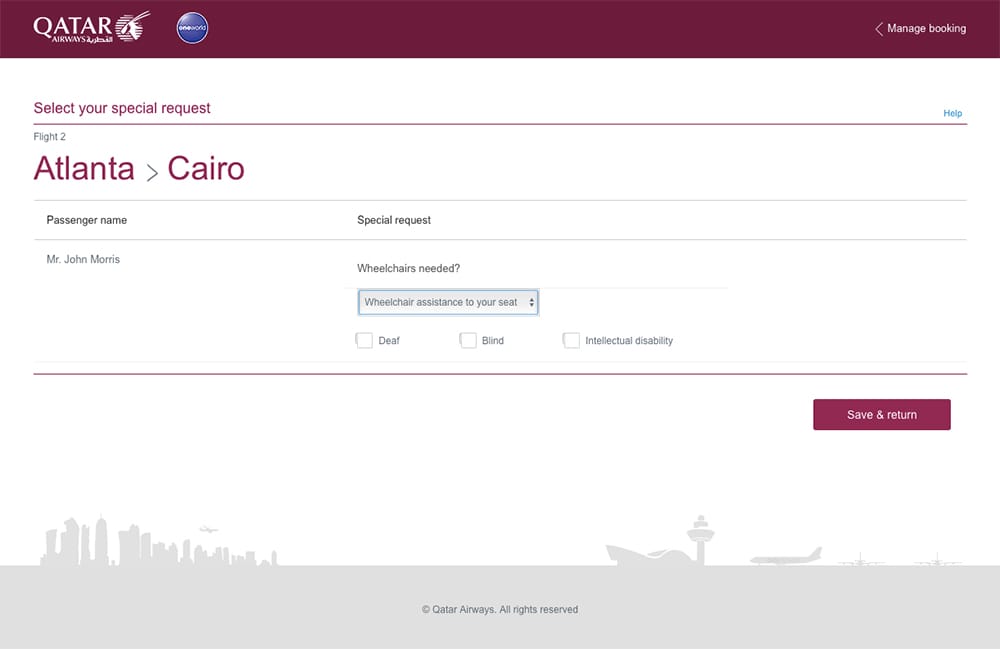Enable the Blind option
1000x649 pixels.
[x=468, y=340]
